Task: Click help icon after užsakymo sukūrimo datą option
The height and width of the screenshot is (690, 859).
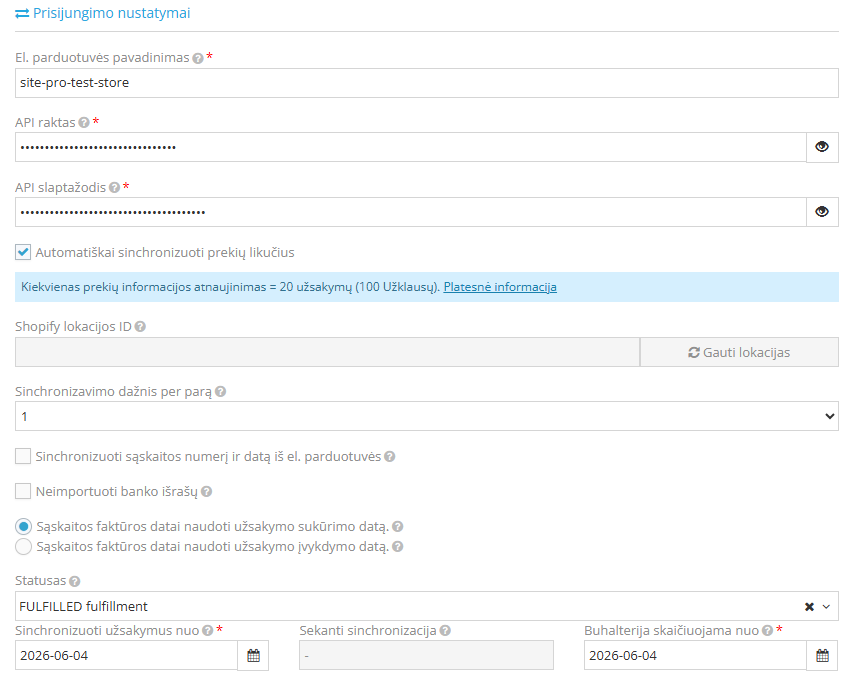Action: (x=398, y=527)
